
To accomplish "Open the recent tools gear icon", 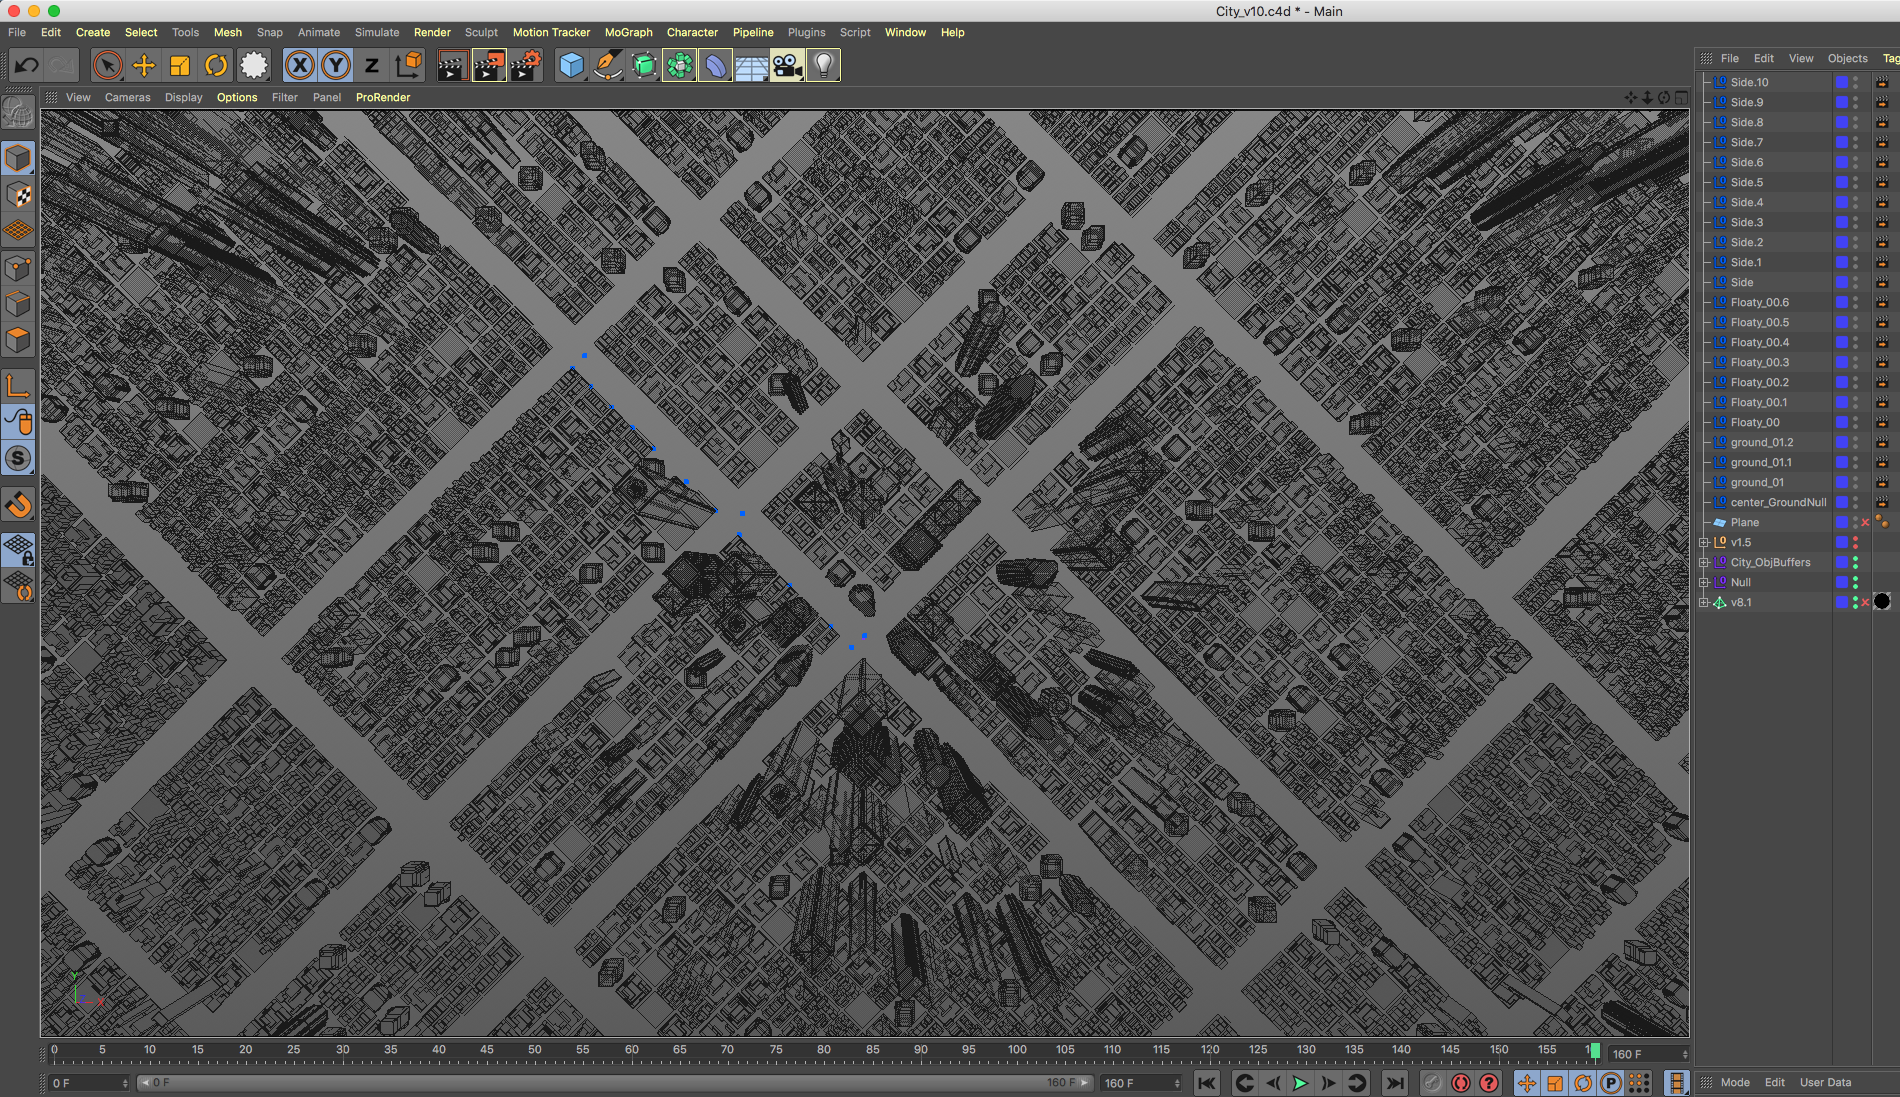I will click(254, 66).
